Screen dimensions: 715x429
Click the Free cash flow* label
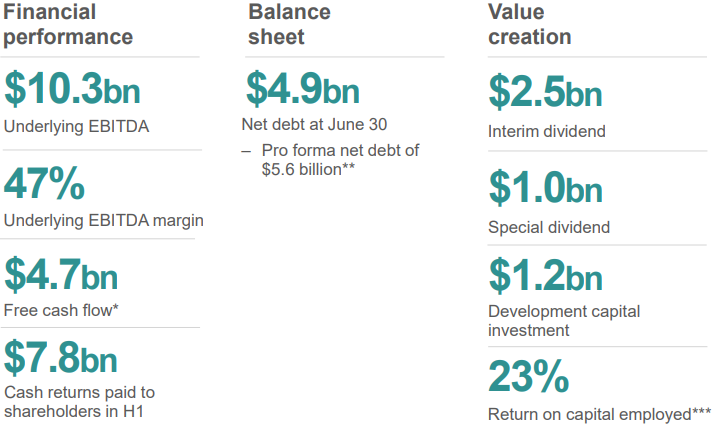61,310
